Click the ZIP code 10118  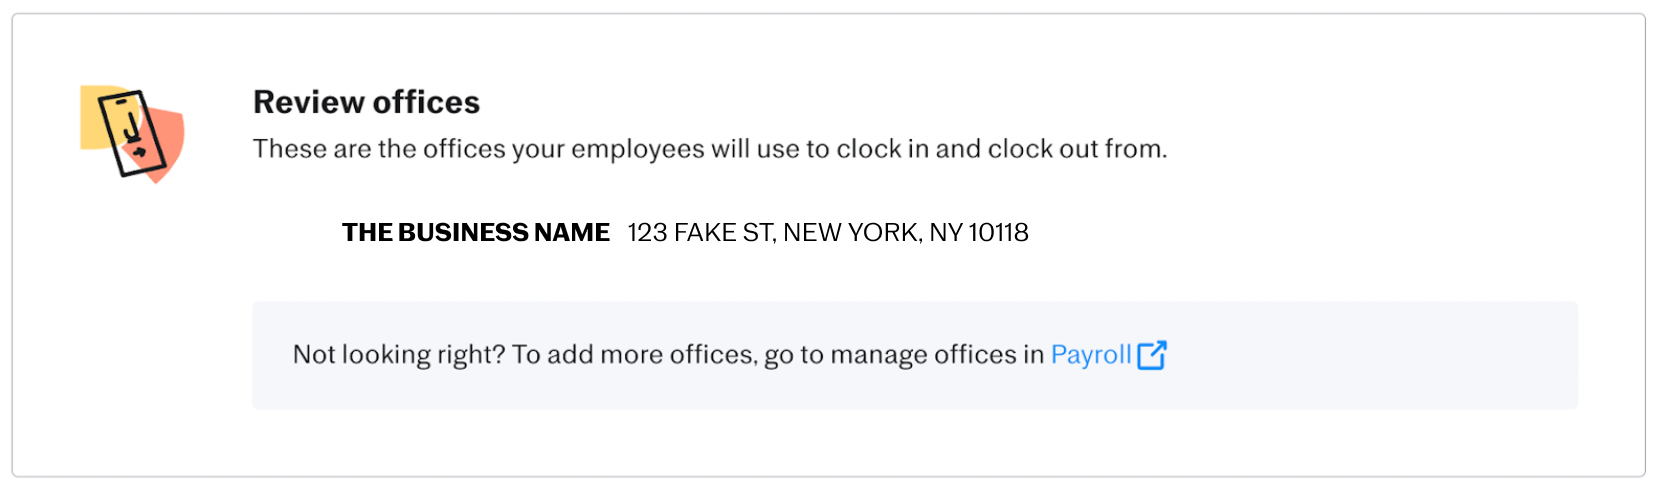point(998,232)
